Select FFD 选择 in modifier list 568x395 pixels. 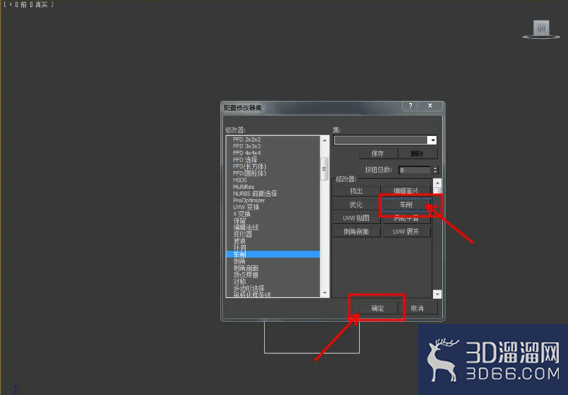coord(245,160)
